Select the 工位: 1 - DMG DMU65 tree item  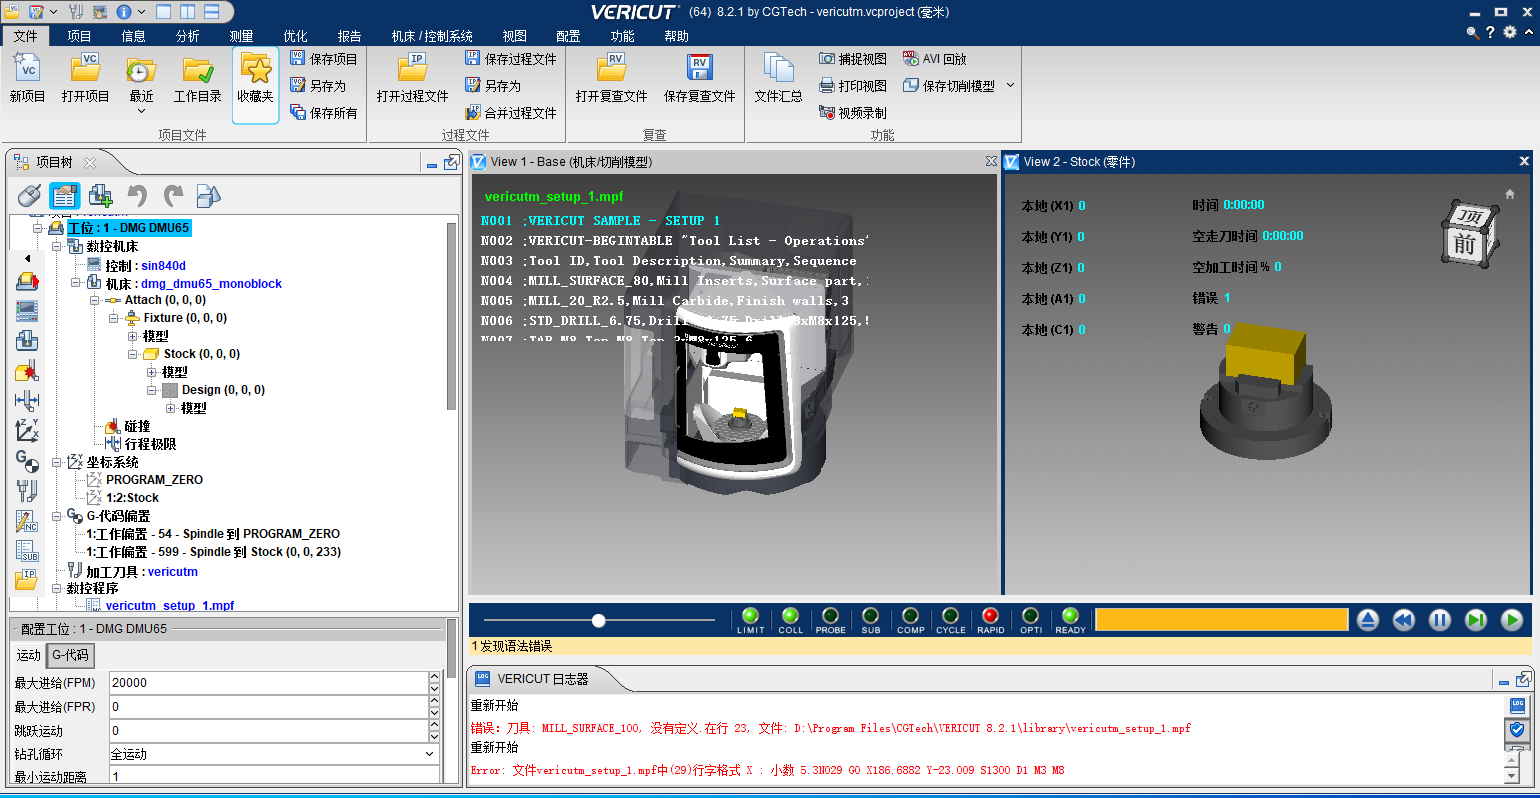128,228
